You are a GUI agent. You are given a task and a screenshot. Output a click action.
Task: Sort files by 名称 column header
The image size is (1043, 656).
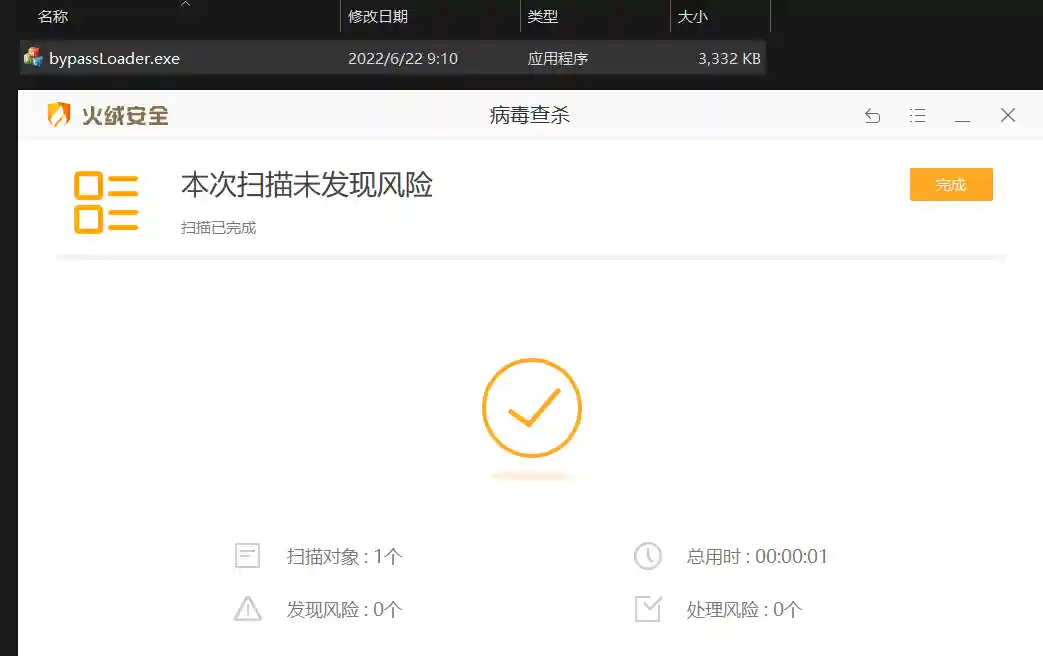[53, 16]
